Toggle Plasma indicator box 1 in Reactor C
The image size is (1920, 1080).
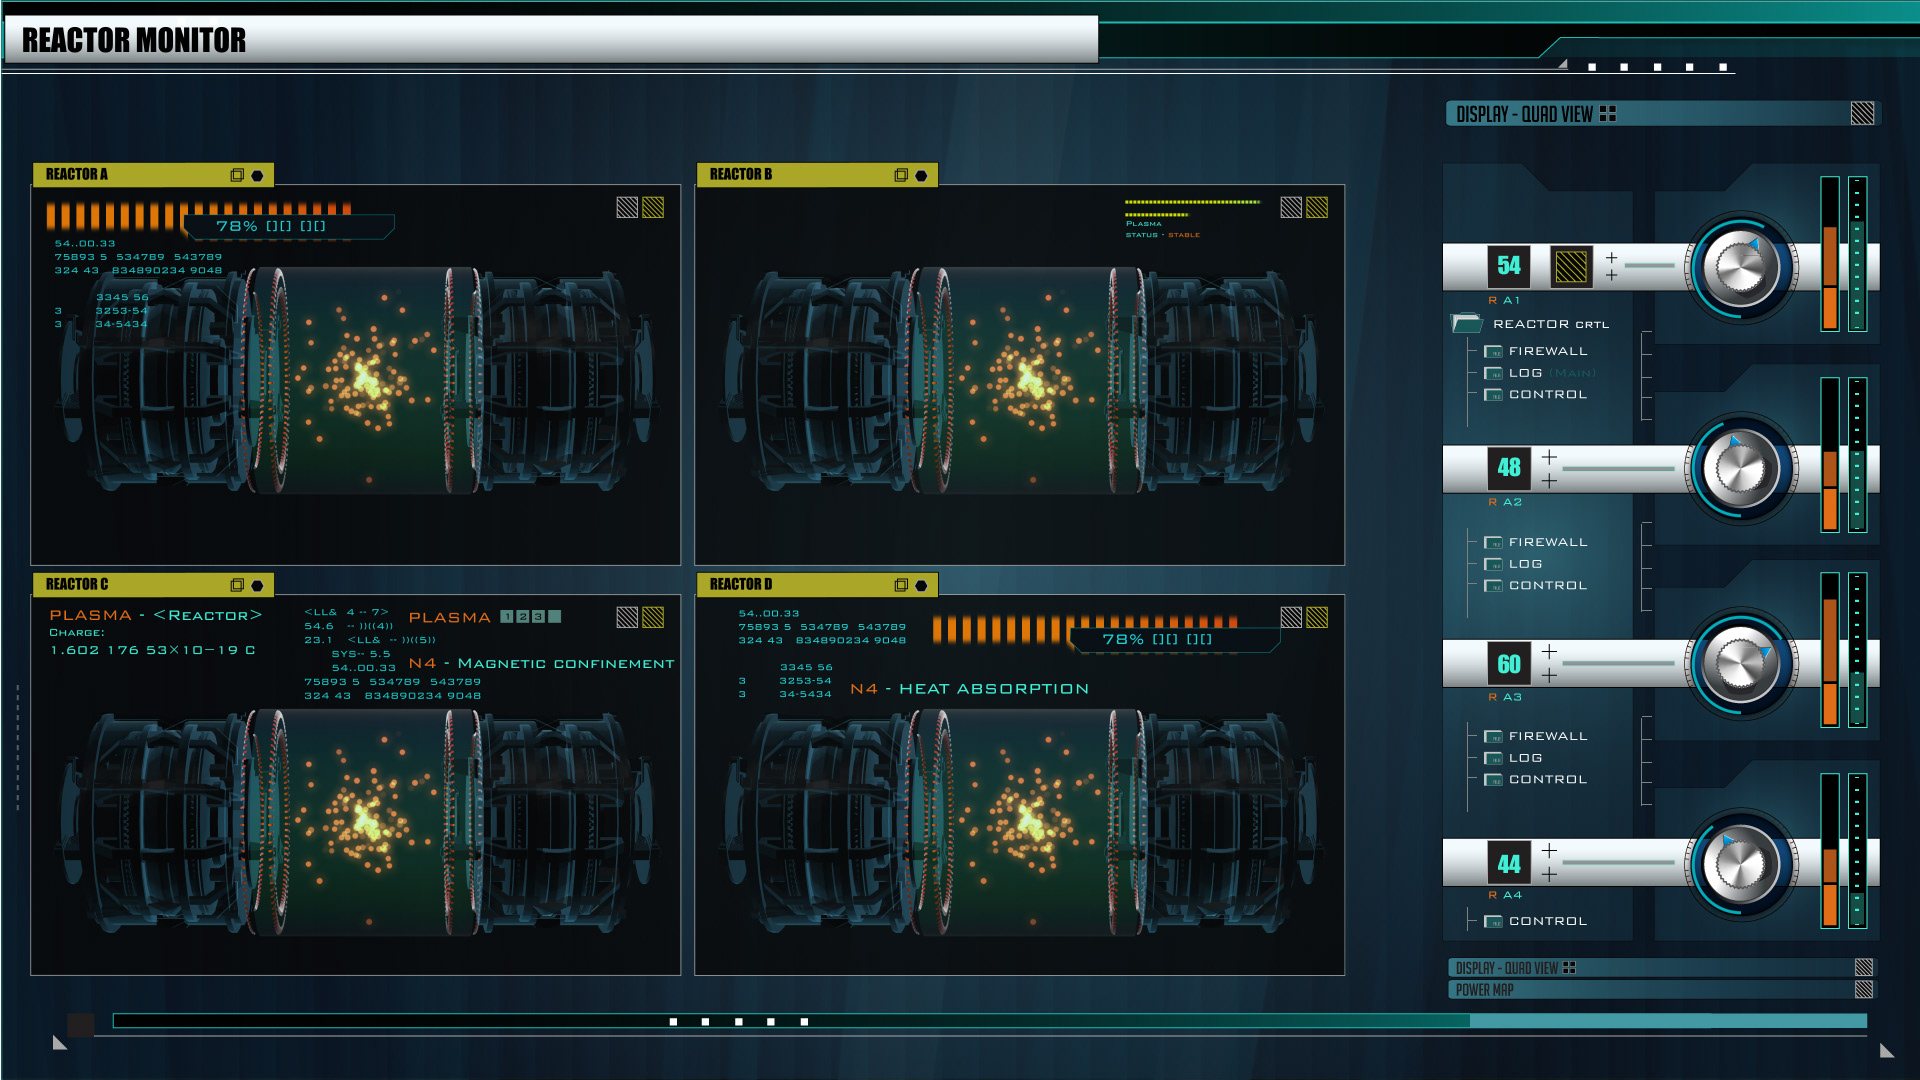pos(507,617)
